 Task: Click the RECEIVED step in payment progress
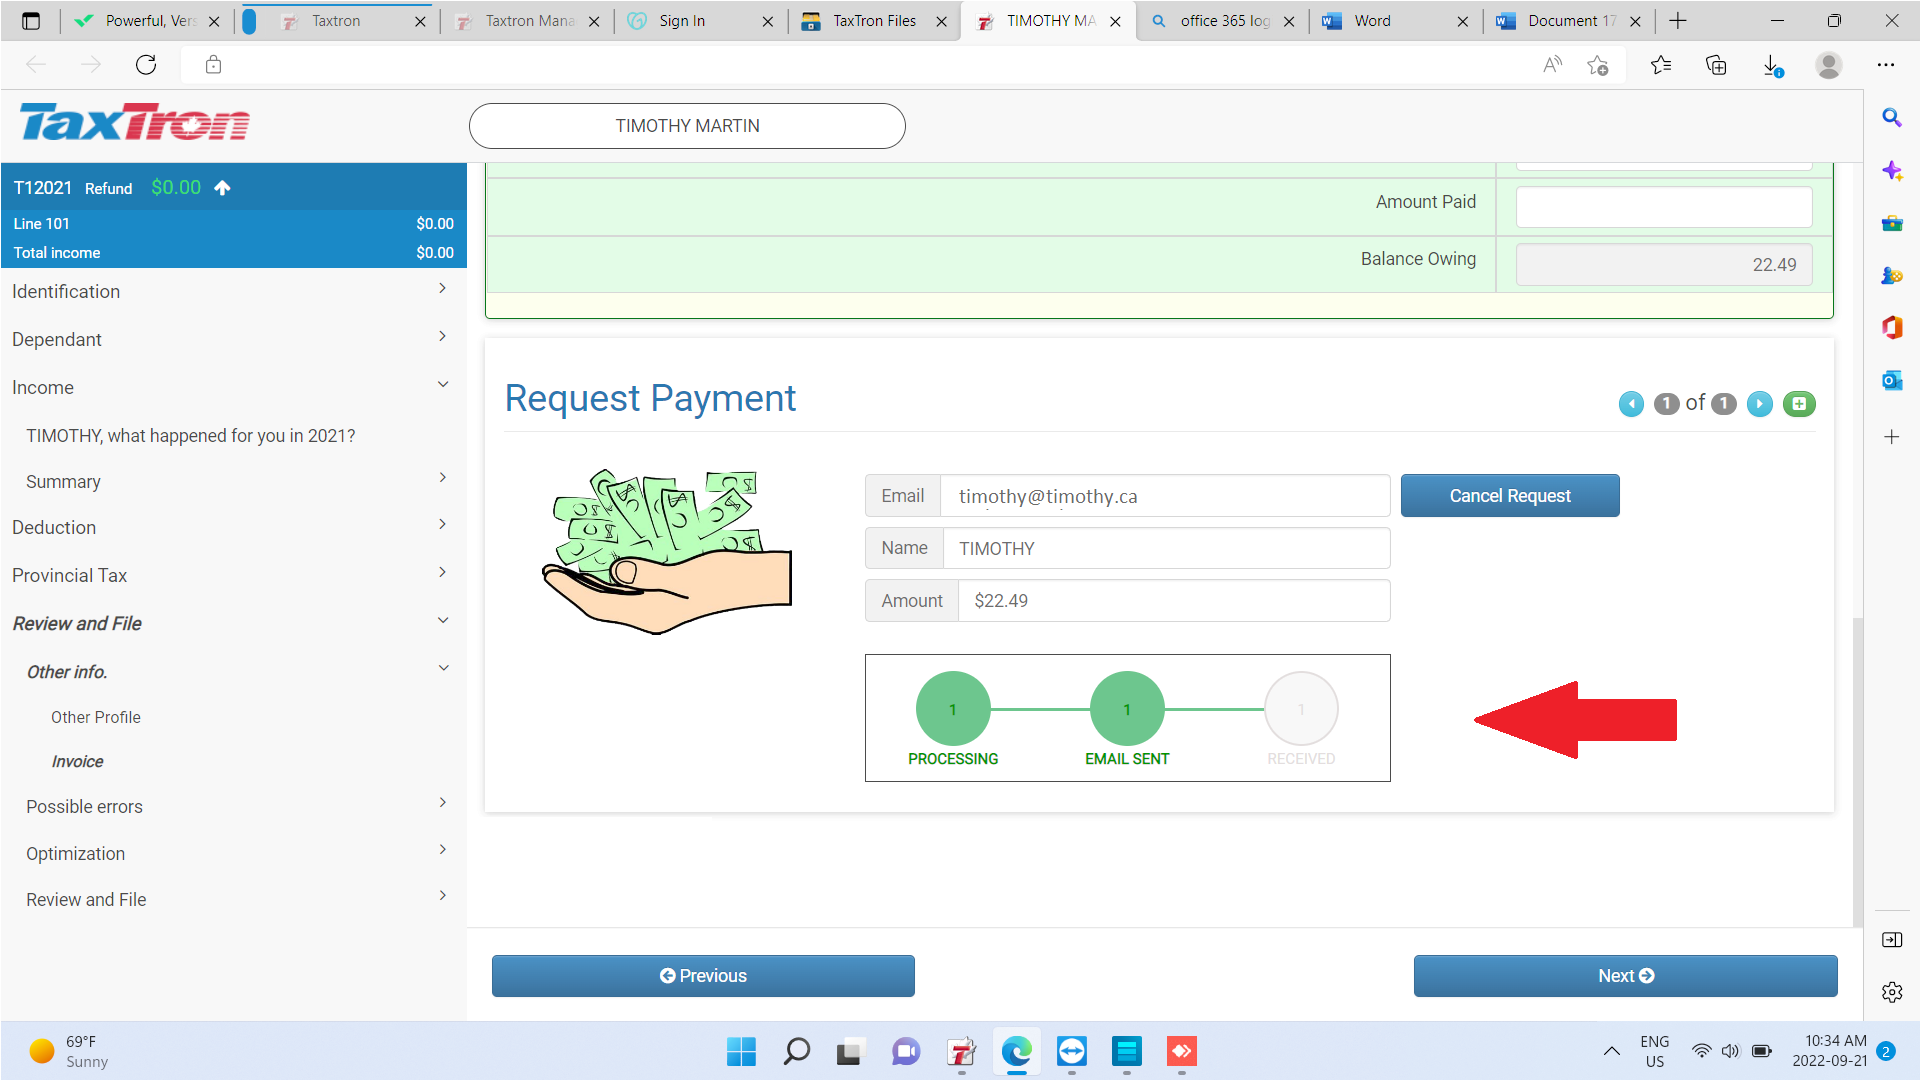[1301, 708]
